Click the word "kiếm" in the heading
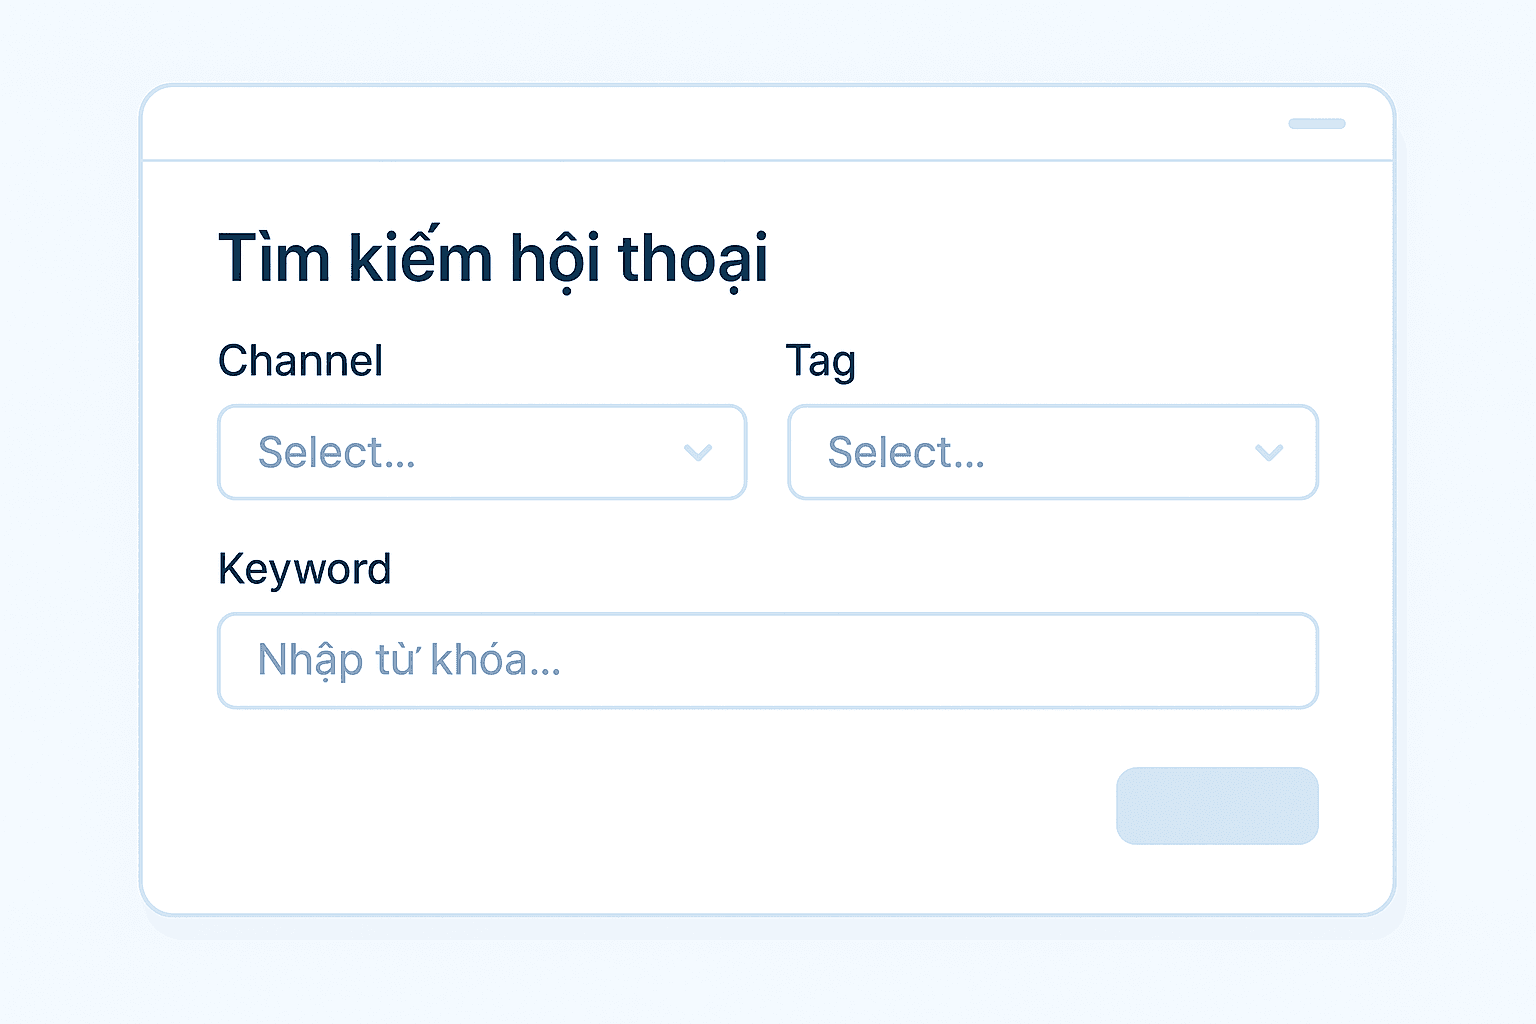The width and height of the screenshot is (1536, 1024). (420, 259)
